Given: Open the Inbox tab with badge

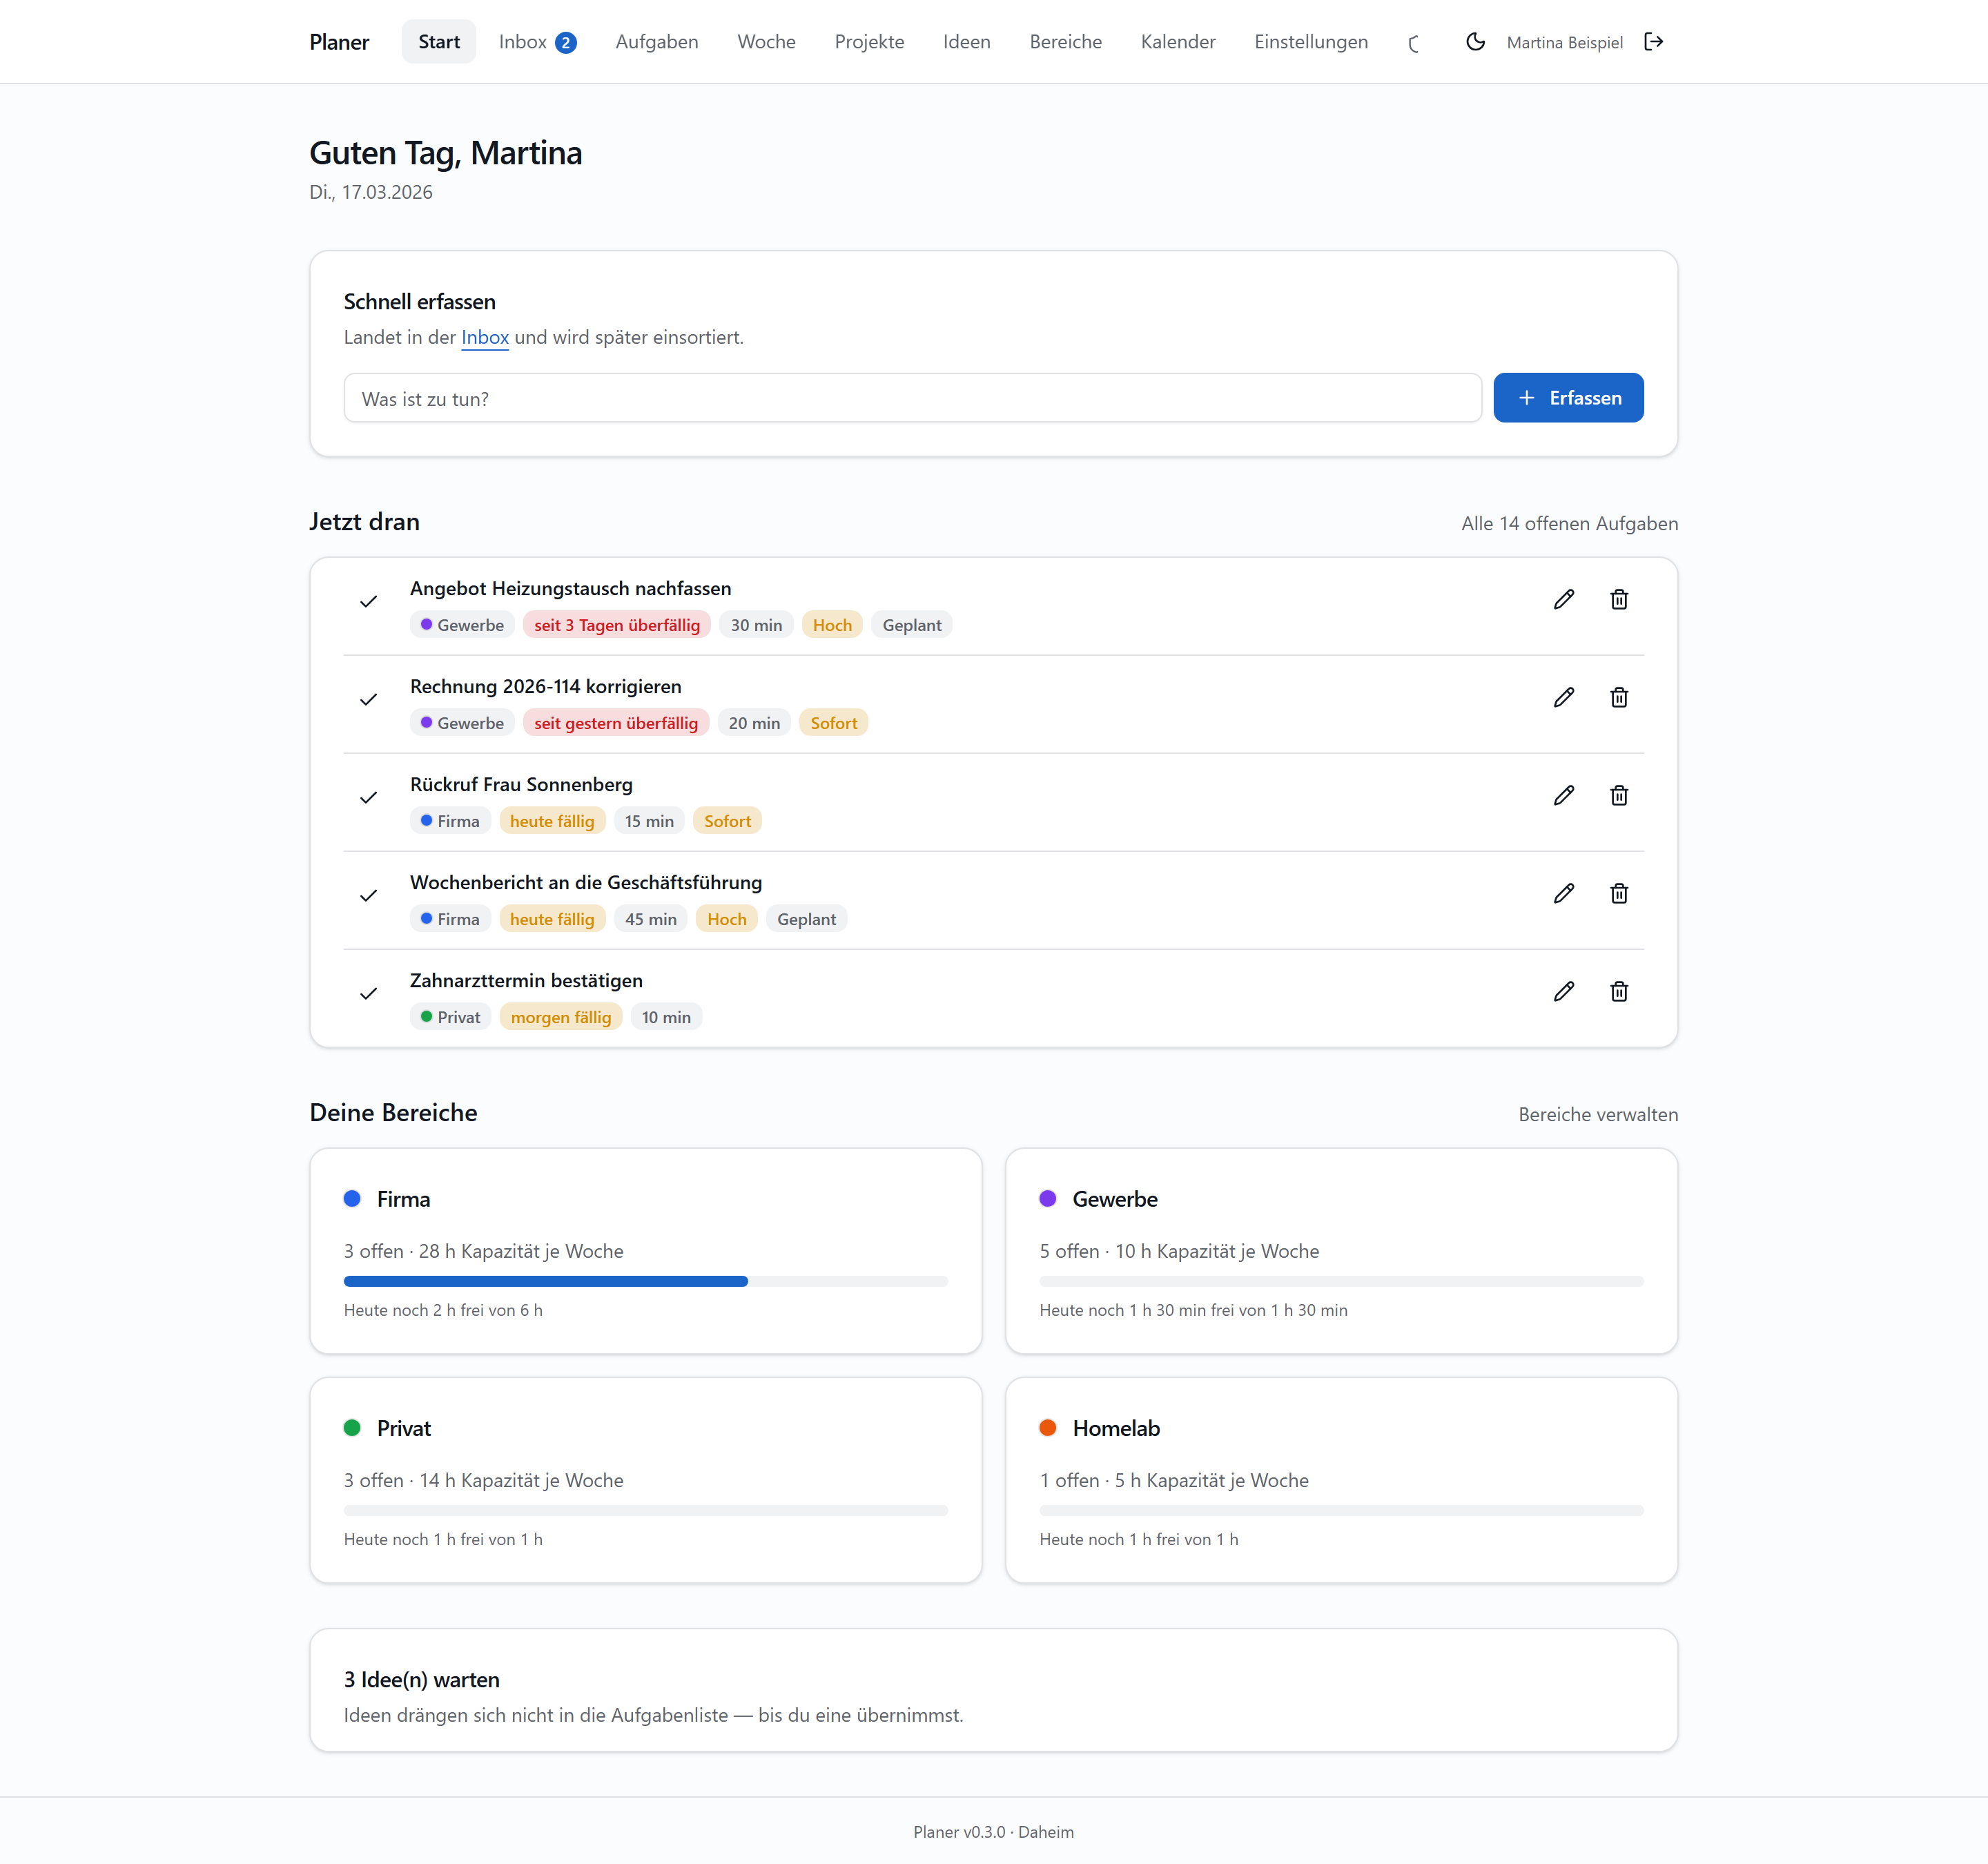Looking at the screenshot, I should [538, 42].
